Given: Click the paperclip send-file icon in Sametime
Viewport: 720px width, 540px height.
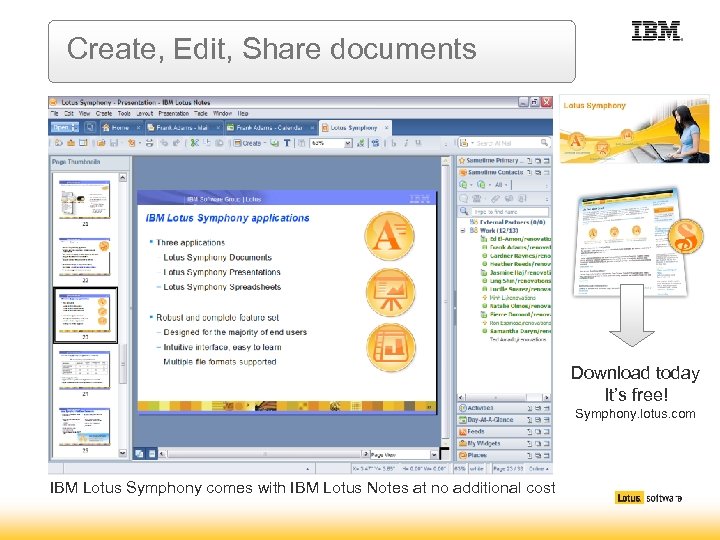Looking at the screenshot, I should [x=495, y=199].
